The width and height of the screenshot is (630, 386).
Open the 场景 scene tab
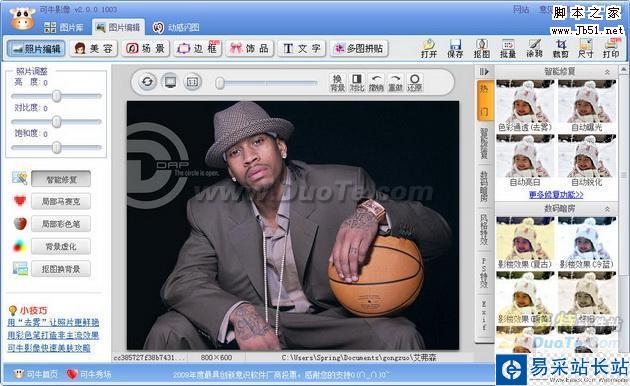[x=145, y=49]
